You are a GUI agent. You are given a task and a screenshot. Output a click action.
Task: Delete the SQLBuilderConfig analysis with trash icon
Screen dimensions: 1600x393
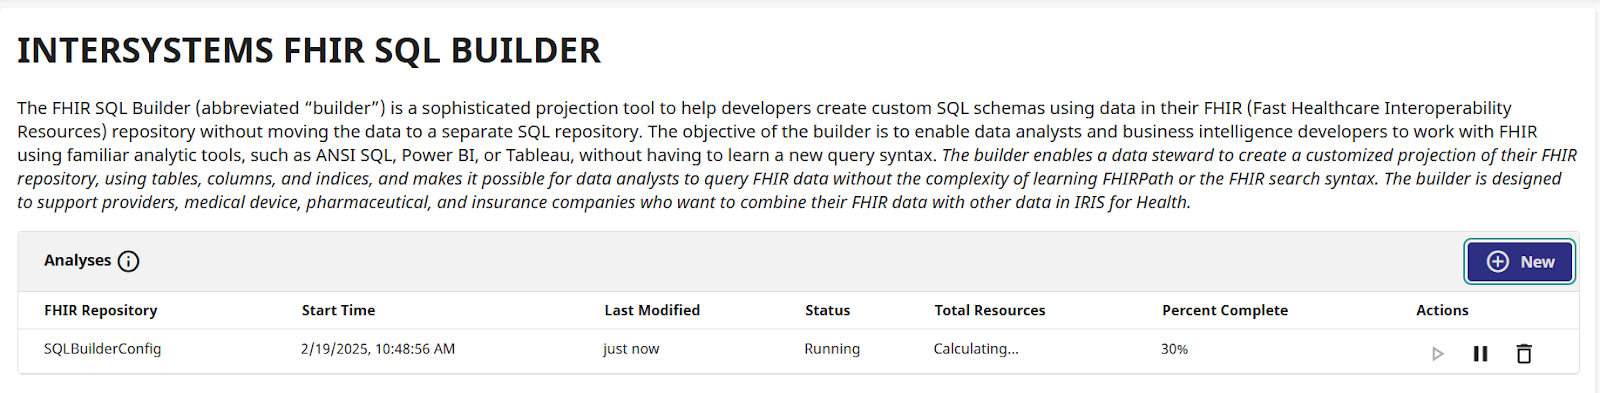pyautogui.click(x=1524, y=353)
